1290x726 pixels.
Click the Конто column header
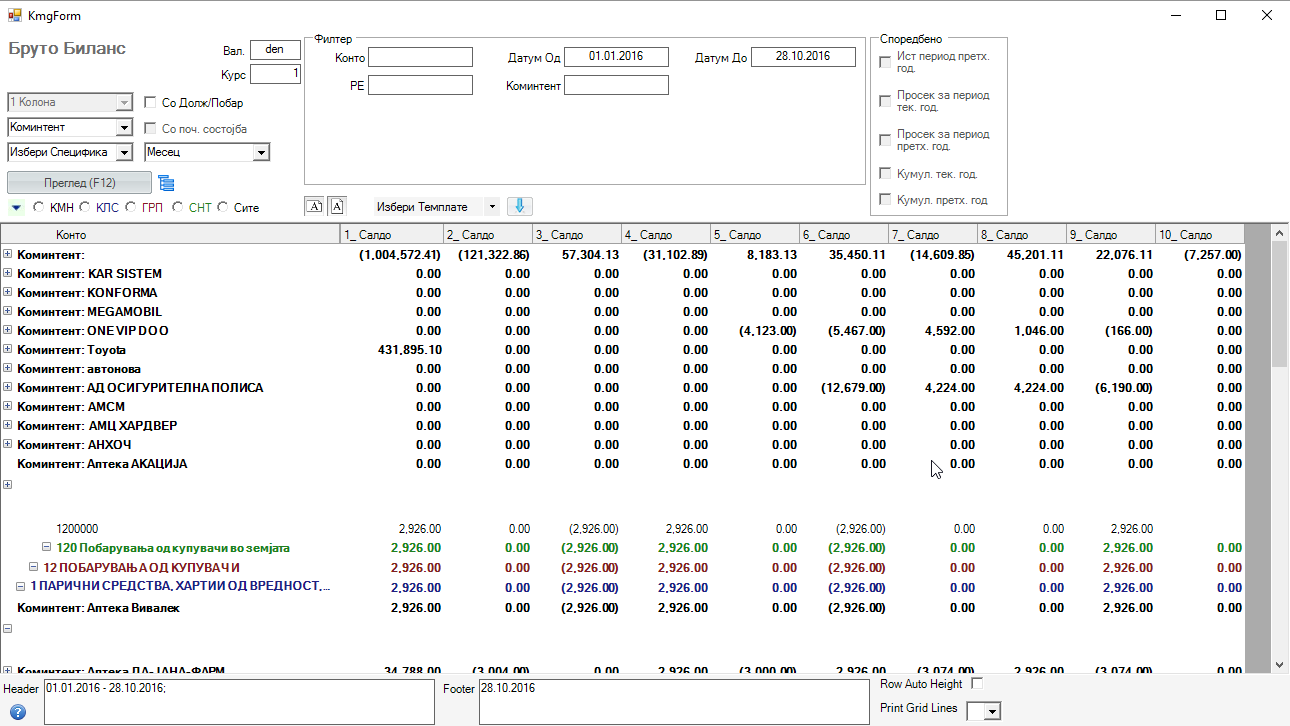tap(170, 235)
